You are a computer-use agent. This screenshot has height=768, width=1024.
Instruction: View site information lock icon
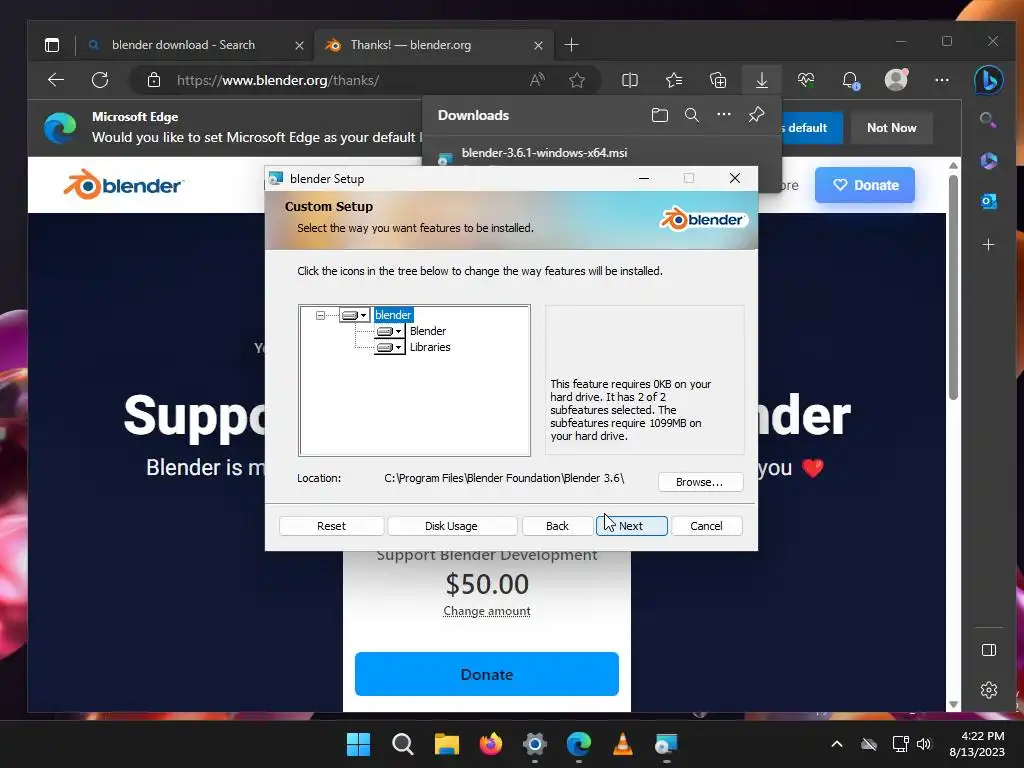153,80
